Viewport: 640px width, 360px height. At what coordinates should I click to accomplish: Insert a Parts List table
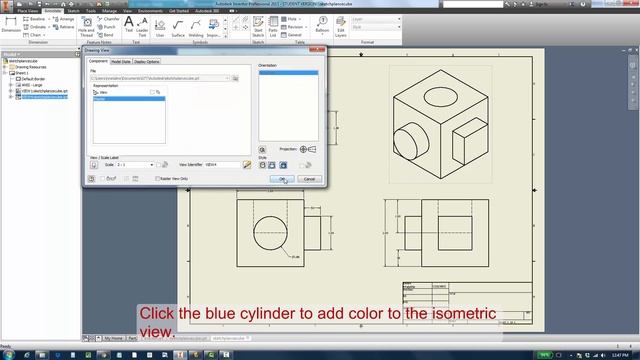tap(273, 27)
